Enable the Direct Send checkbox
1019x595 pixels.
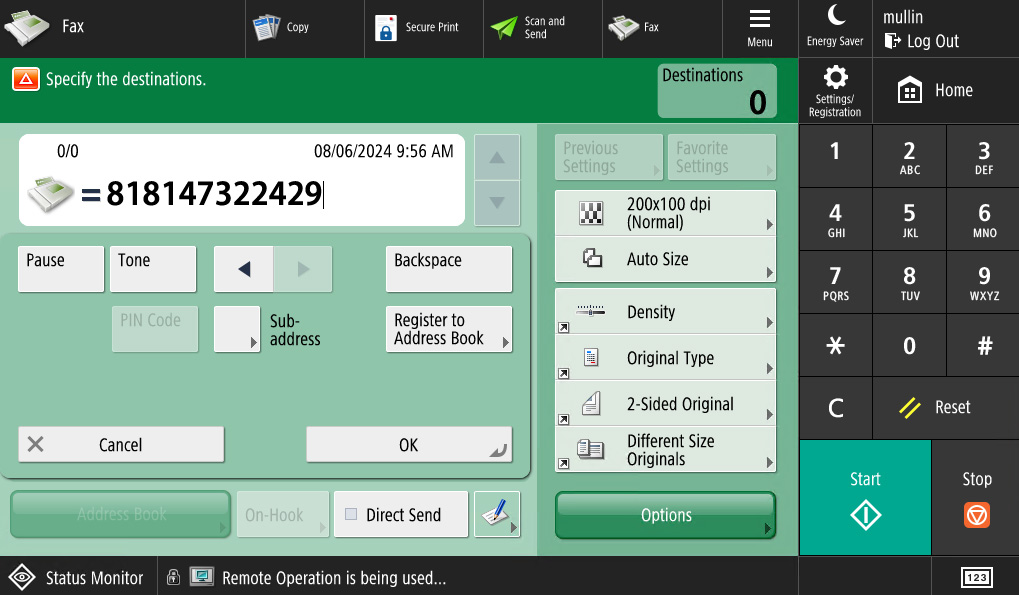click(x=401, y=514)
